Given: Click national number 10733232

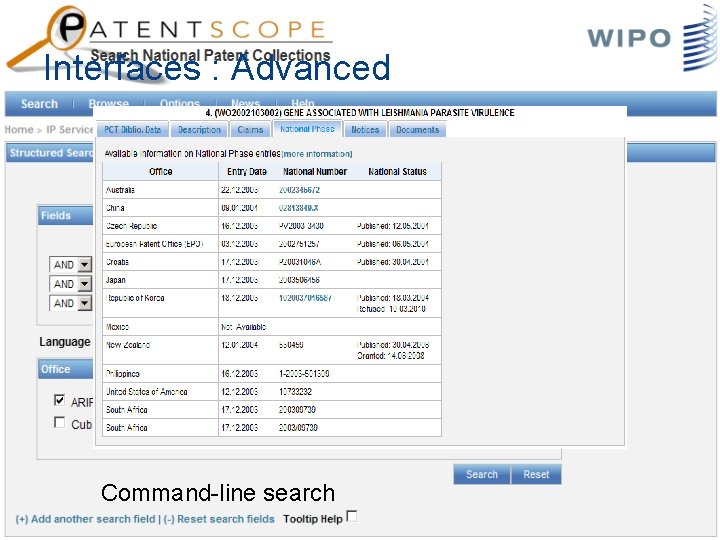Looking at the screenshot, I should [x=295, y=392].
